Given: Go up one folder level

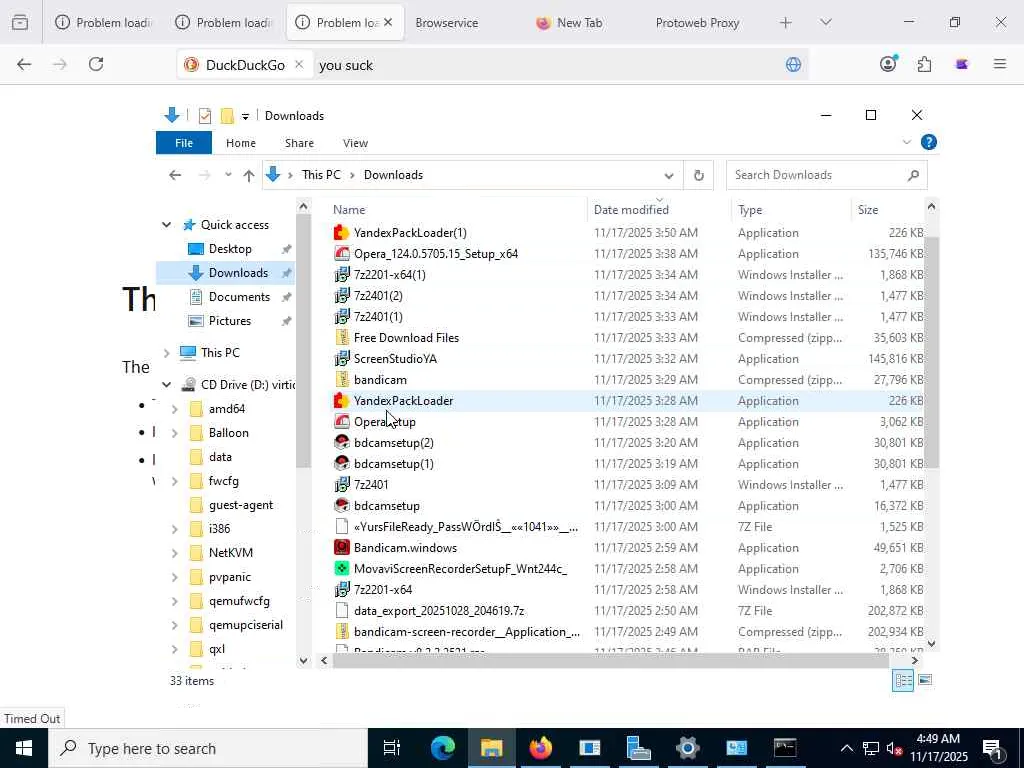Looking at the screenshot, I should 248,175.
